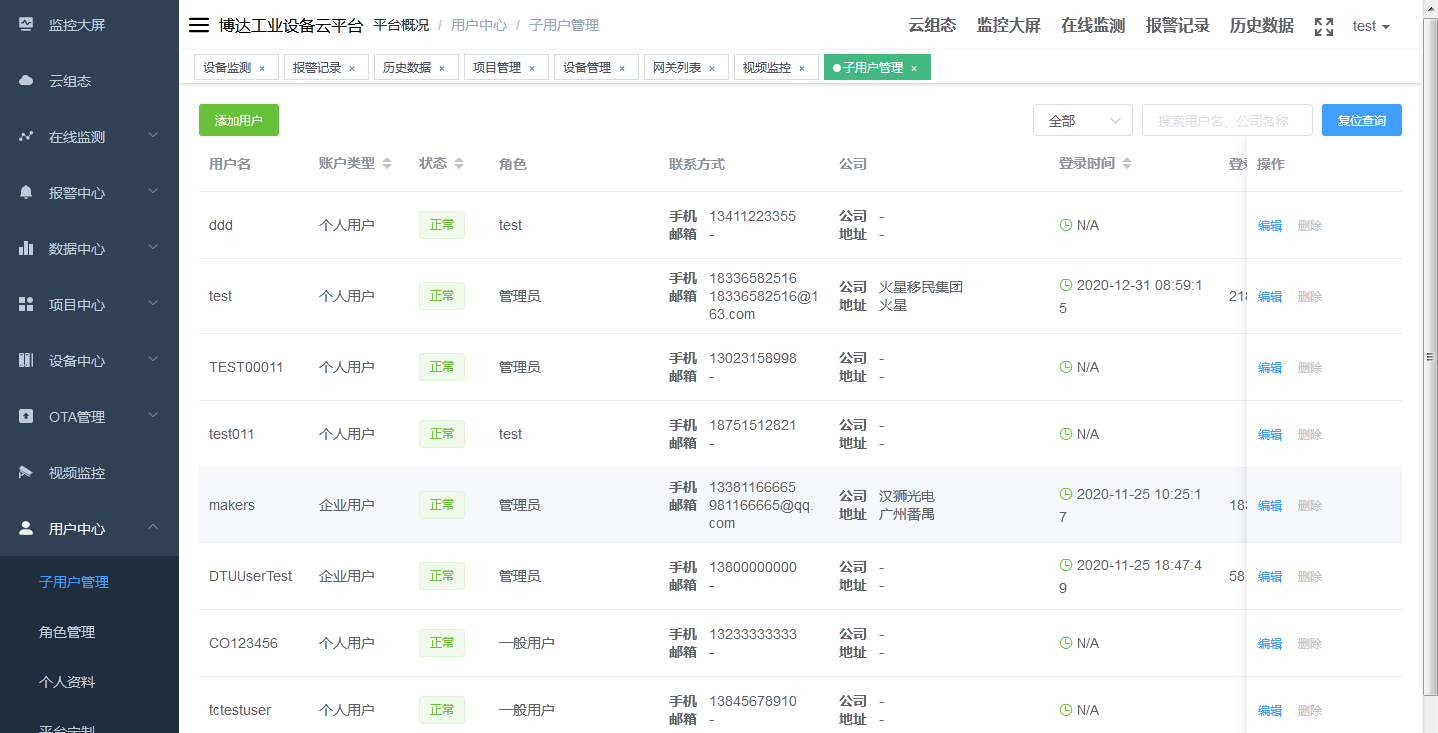Image resolution: width=1438 pixels, height=733 pixels.
Task: Click the 添加用户 button
Action: coord(238,119)
